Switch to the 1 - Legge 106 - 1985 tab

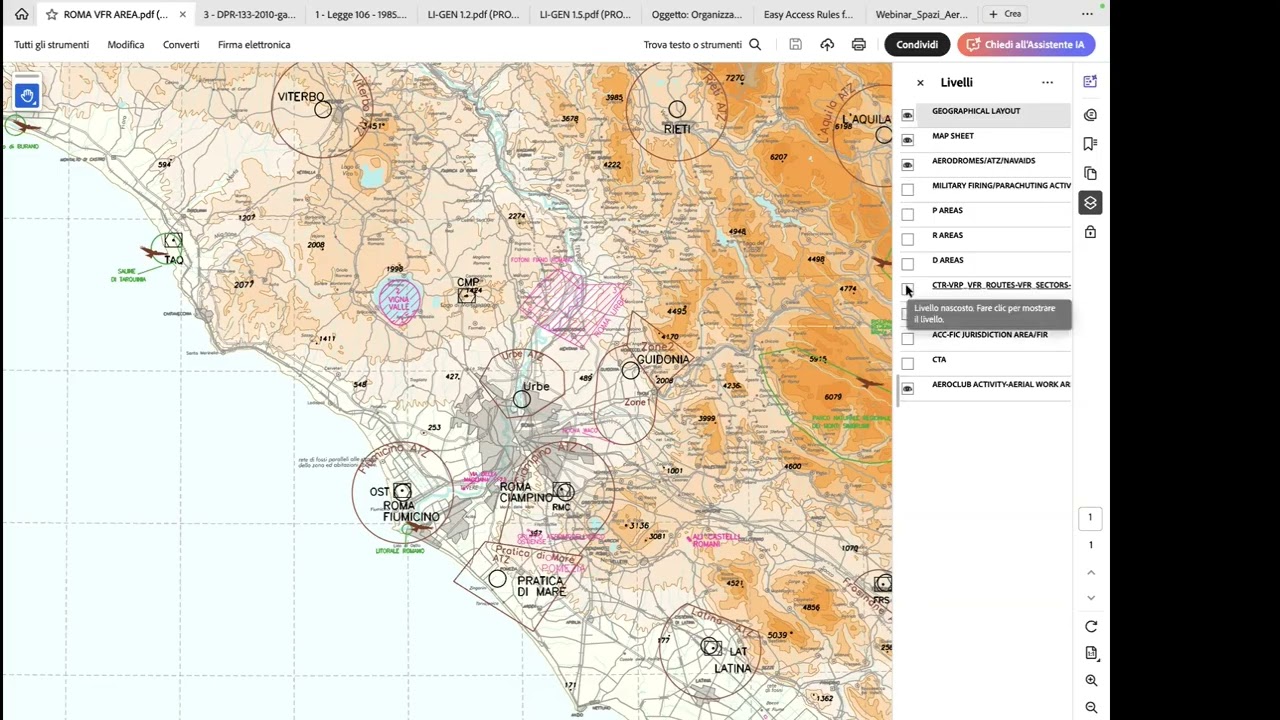click(x=361, y=14)
